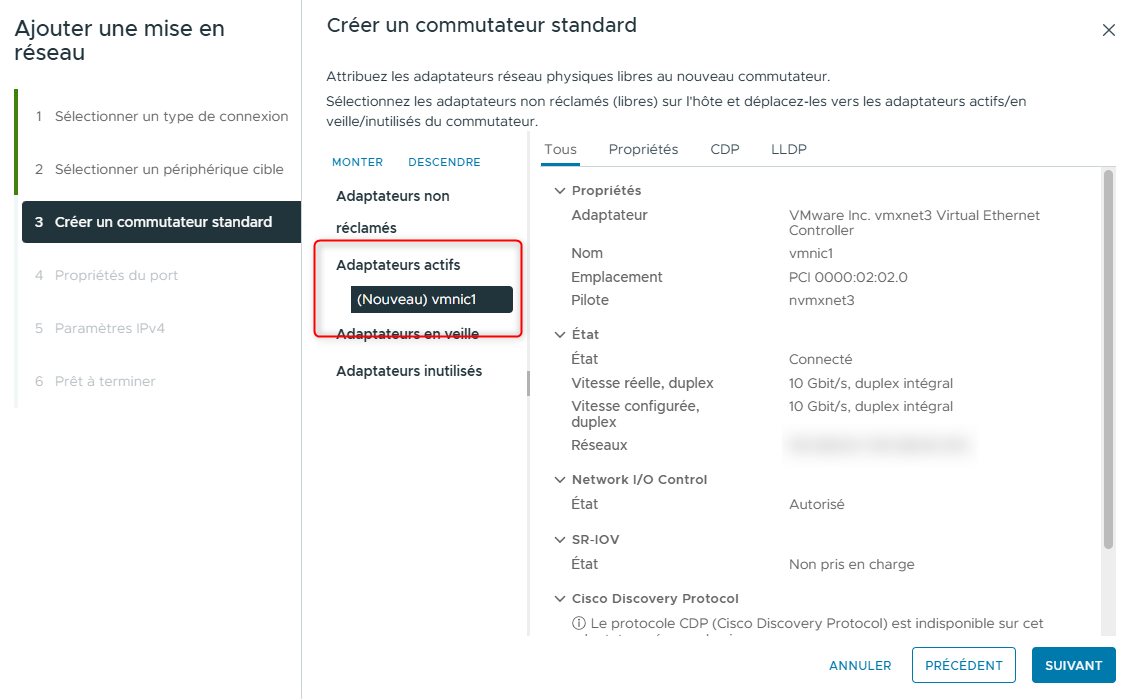Switch to the Propriétés tab
This screenshot has width=1131, height=699.
click(643, 148)
